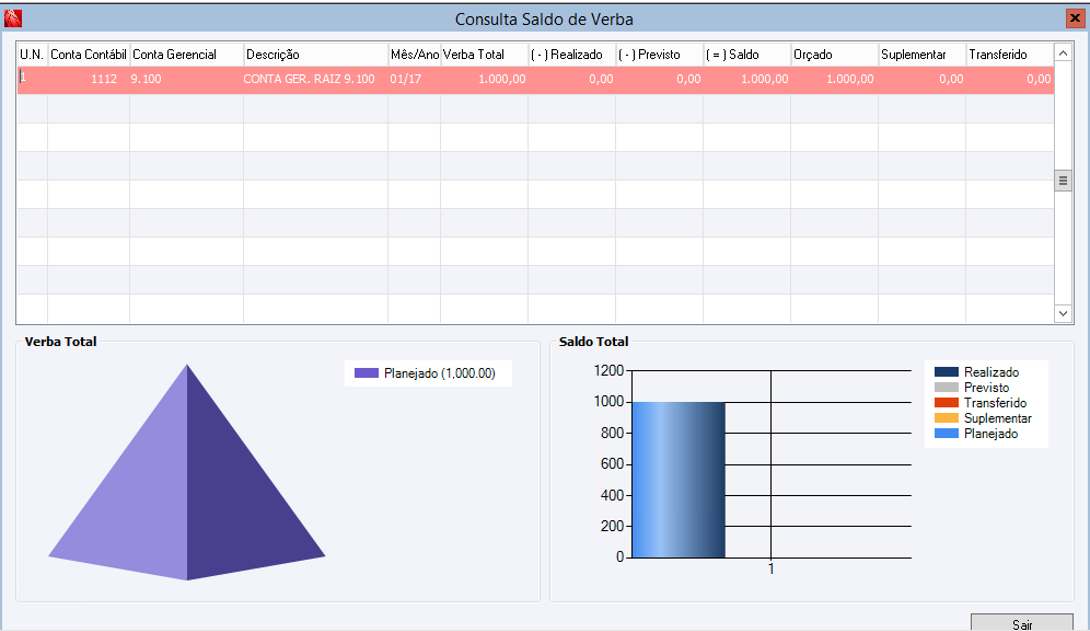Click the Descrição column header
1090x631 pixels.
click(x=316, y=54)
